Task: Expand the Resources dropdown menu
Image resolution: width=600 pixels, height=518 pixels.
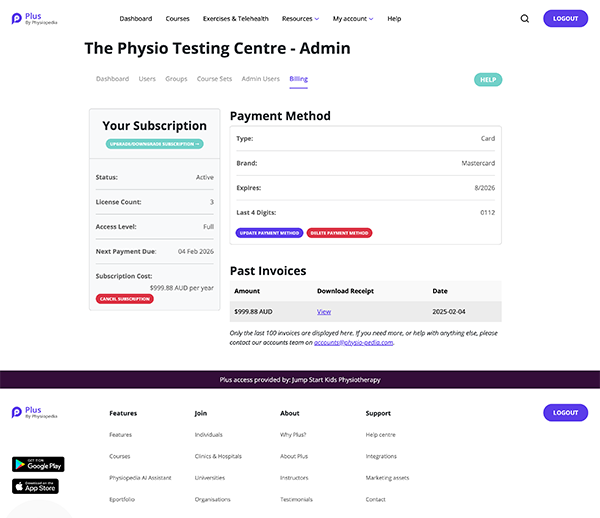Action: pos(300,18)
